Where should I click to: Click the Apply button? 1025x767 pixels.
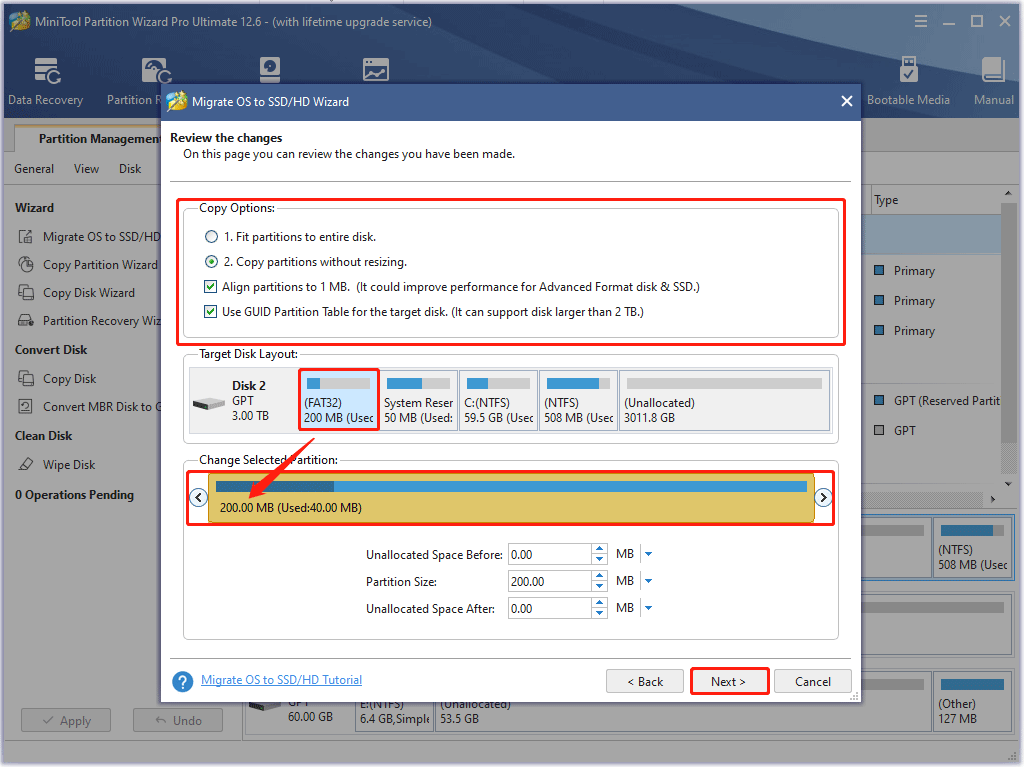tap(66, 721)
